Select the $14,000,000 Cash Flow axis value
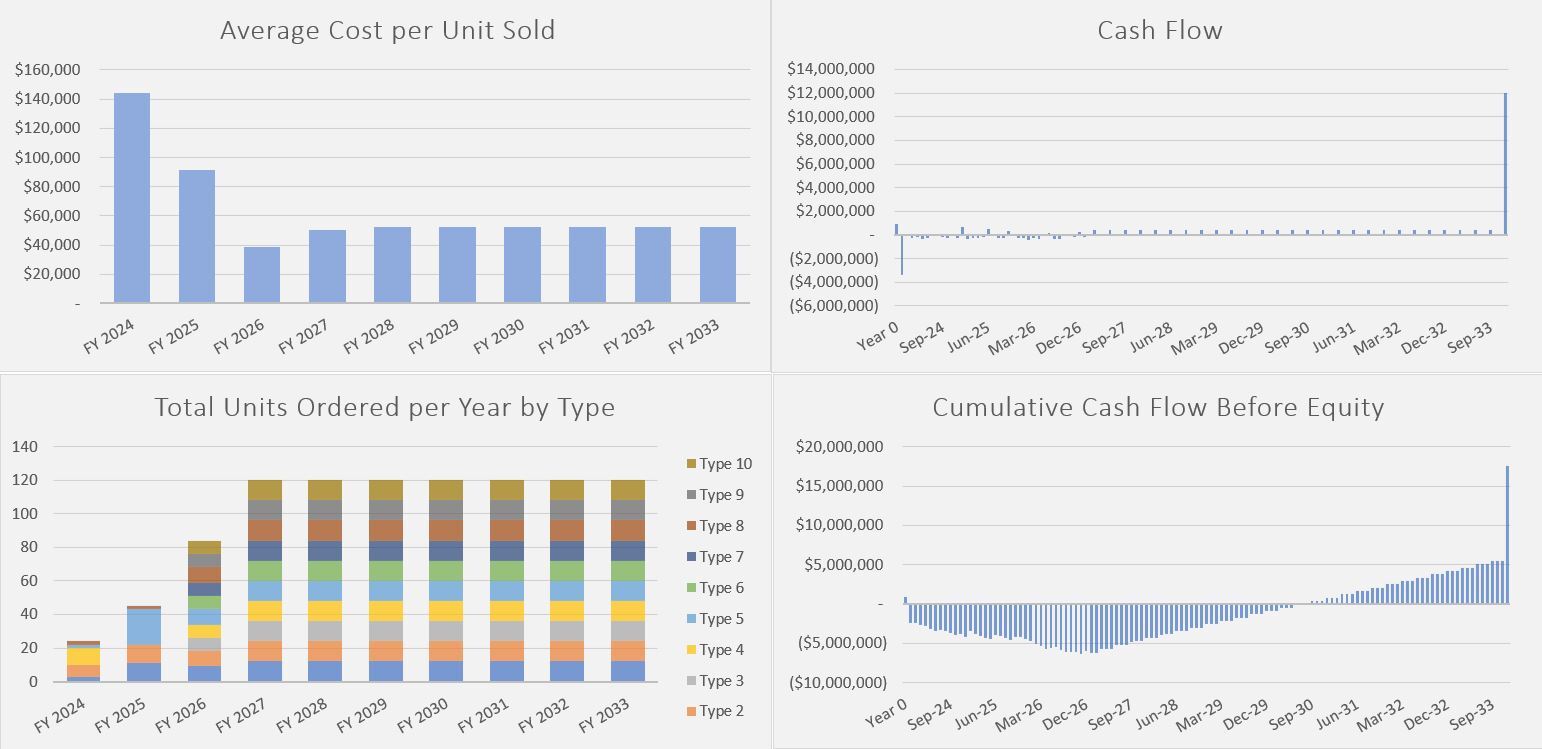Image resolution: width=1542 pixels, height=749 pixels. [831, 69]
